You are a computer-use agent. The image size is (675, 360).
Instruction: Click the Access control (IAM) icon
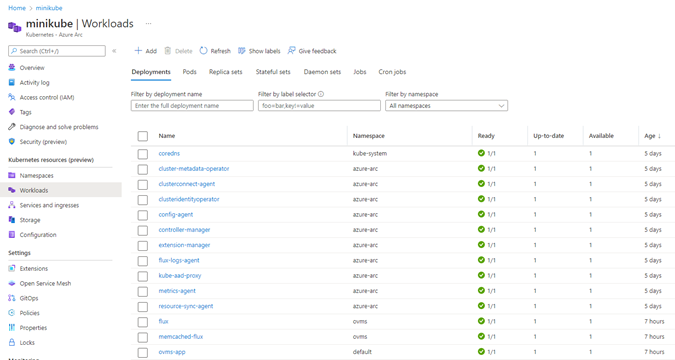point(12,97)
